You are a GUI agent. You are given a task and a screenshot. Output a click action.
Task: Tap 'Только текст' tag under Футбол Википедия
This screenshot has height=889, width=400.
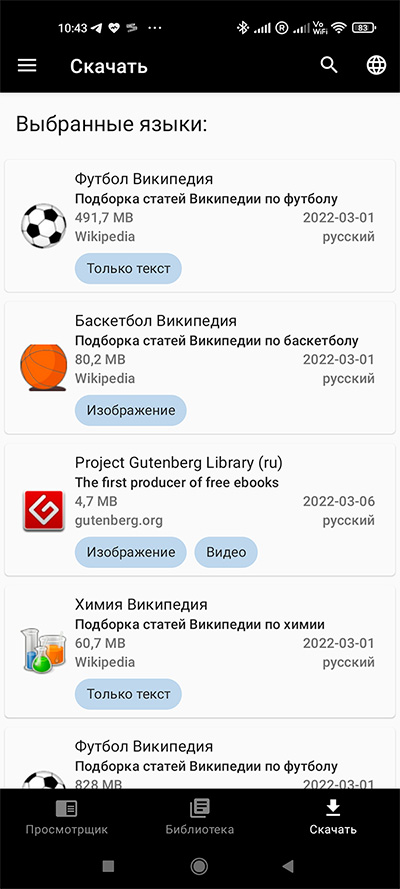[128, 268]
